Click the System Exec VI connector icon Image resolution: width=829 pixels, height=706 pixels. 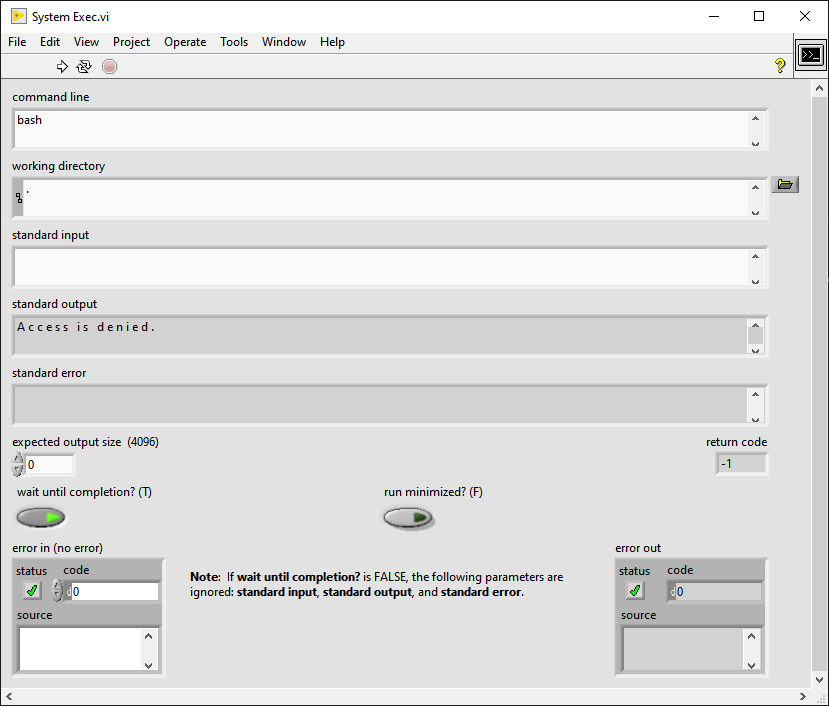(810, 55)
